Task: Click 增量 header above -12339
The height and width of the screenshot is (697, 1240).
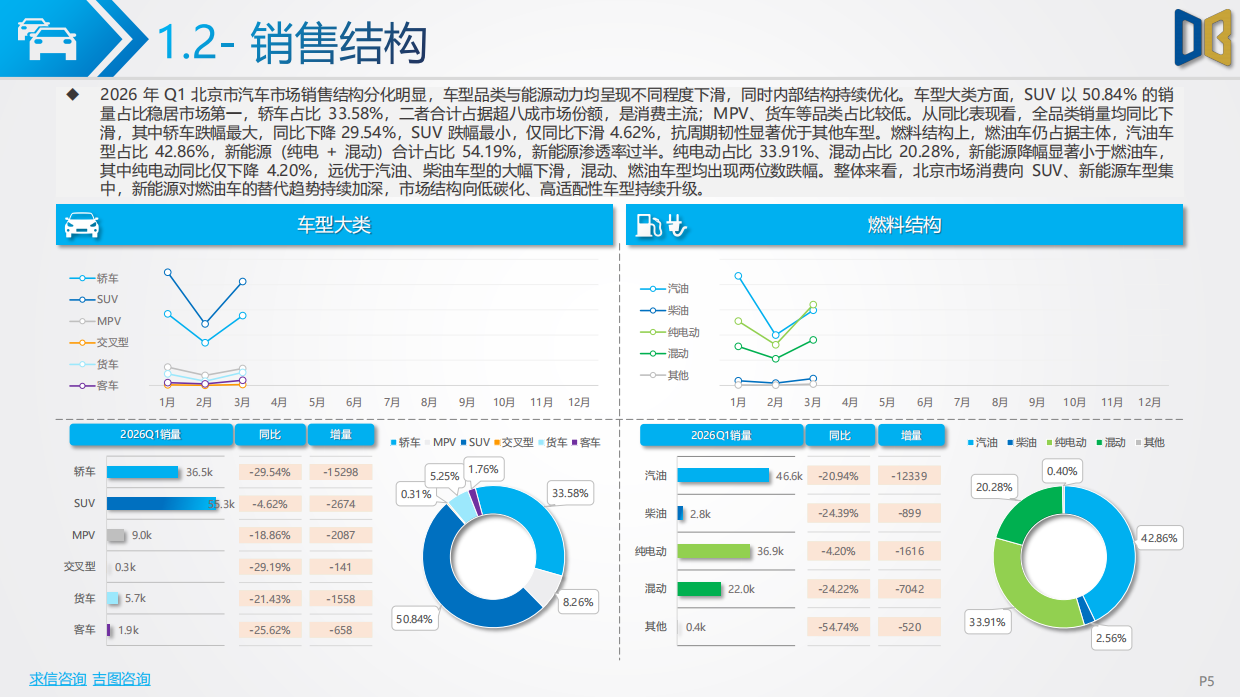Action: tap(911, 435)
